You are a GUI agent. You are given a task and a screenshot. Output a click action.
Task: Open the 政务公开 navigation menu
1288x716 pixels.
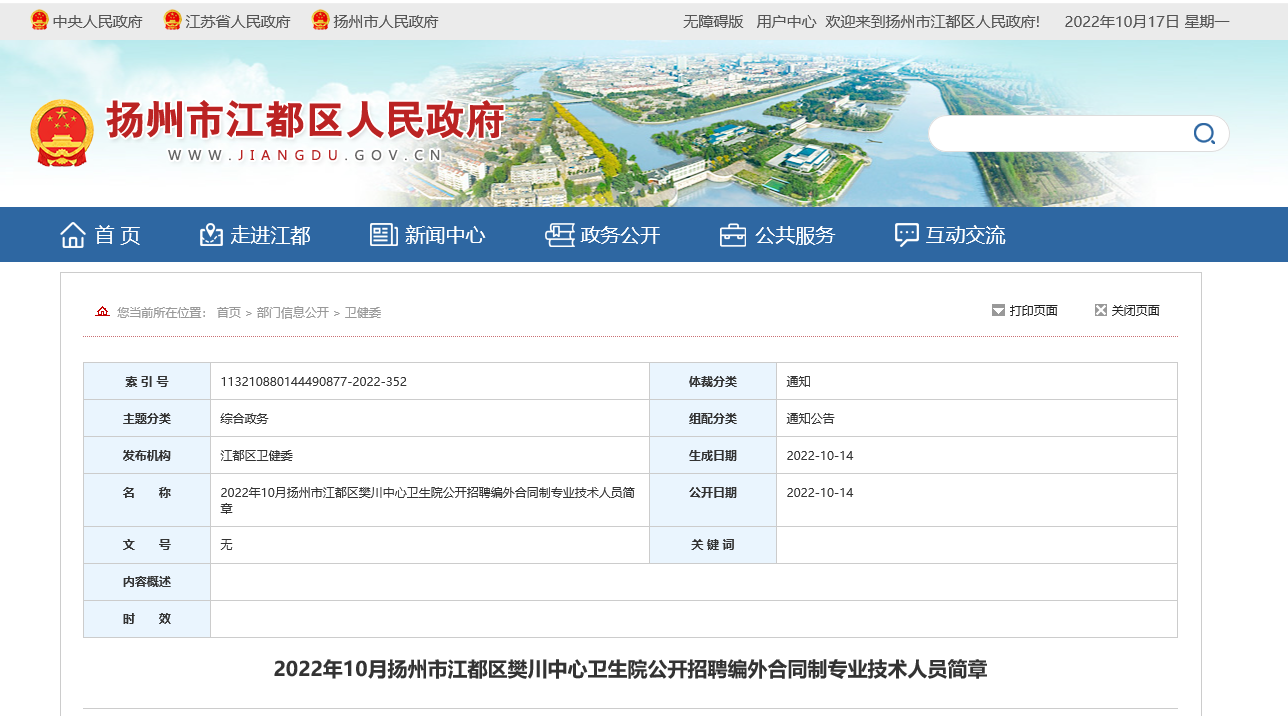click(x=620, y=235)
